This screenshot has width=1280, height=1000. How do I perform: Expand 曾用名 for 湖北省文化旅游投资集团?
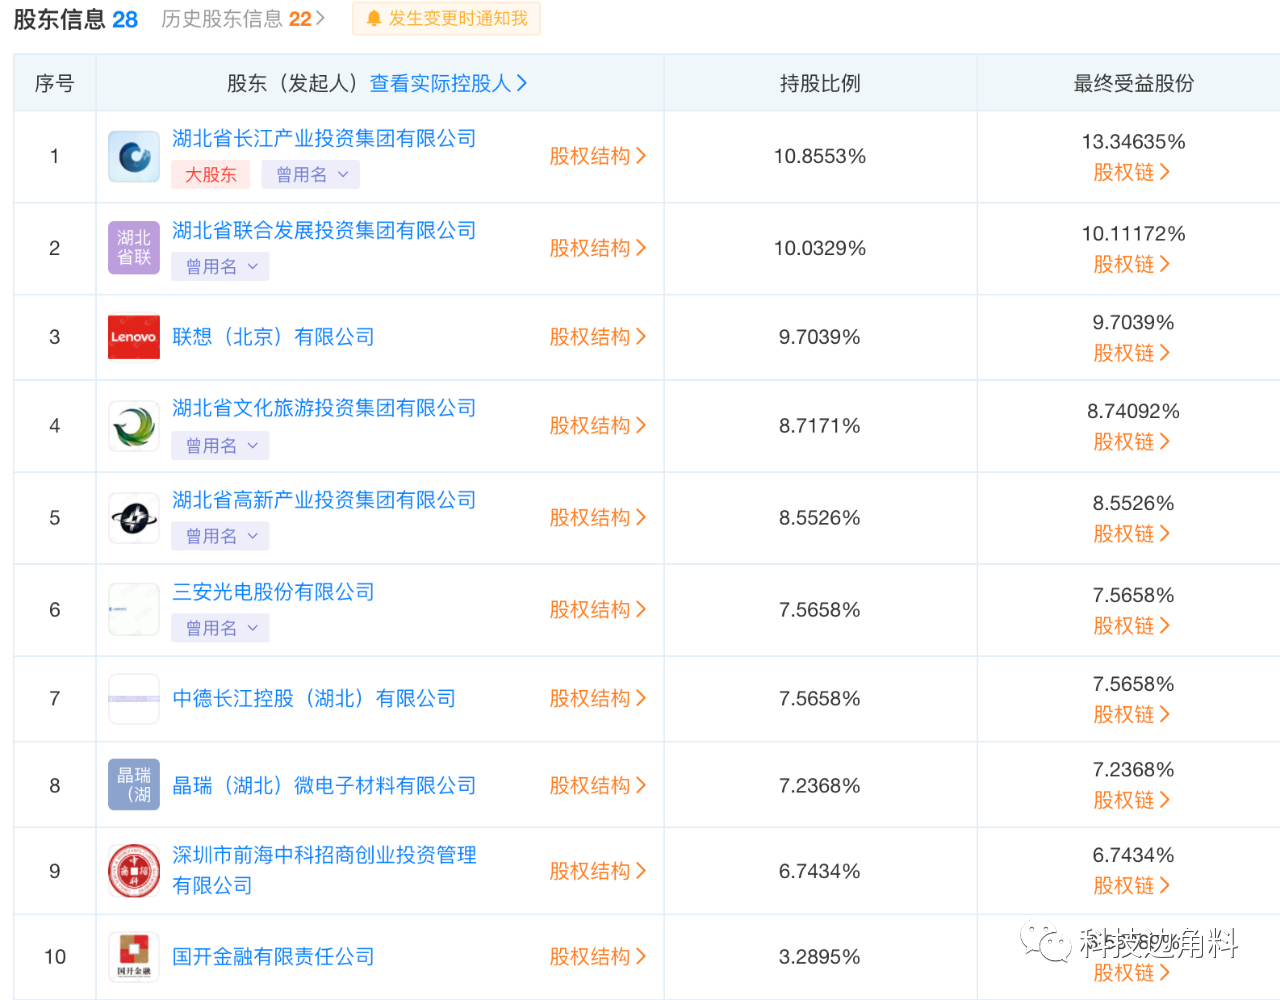pyautogui.click(x=220, y=446)
